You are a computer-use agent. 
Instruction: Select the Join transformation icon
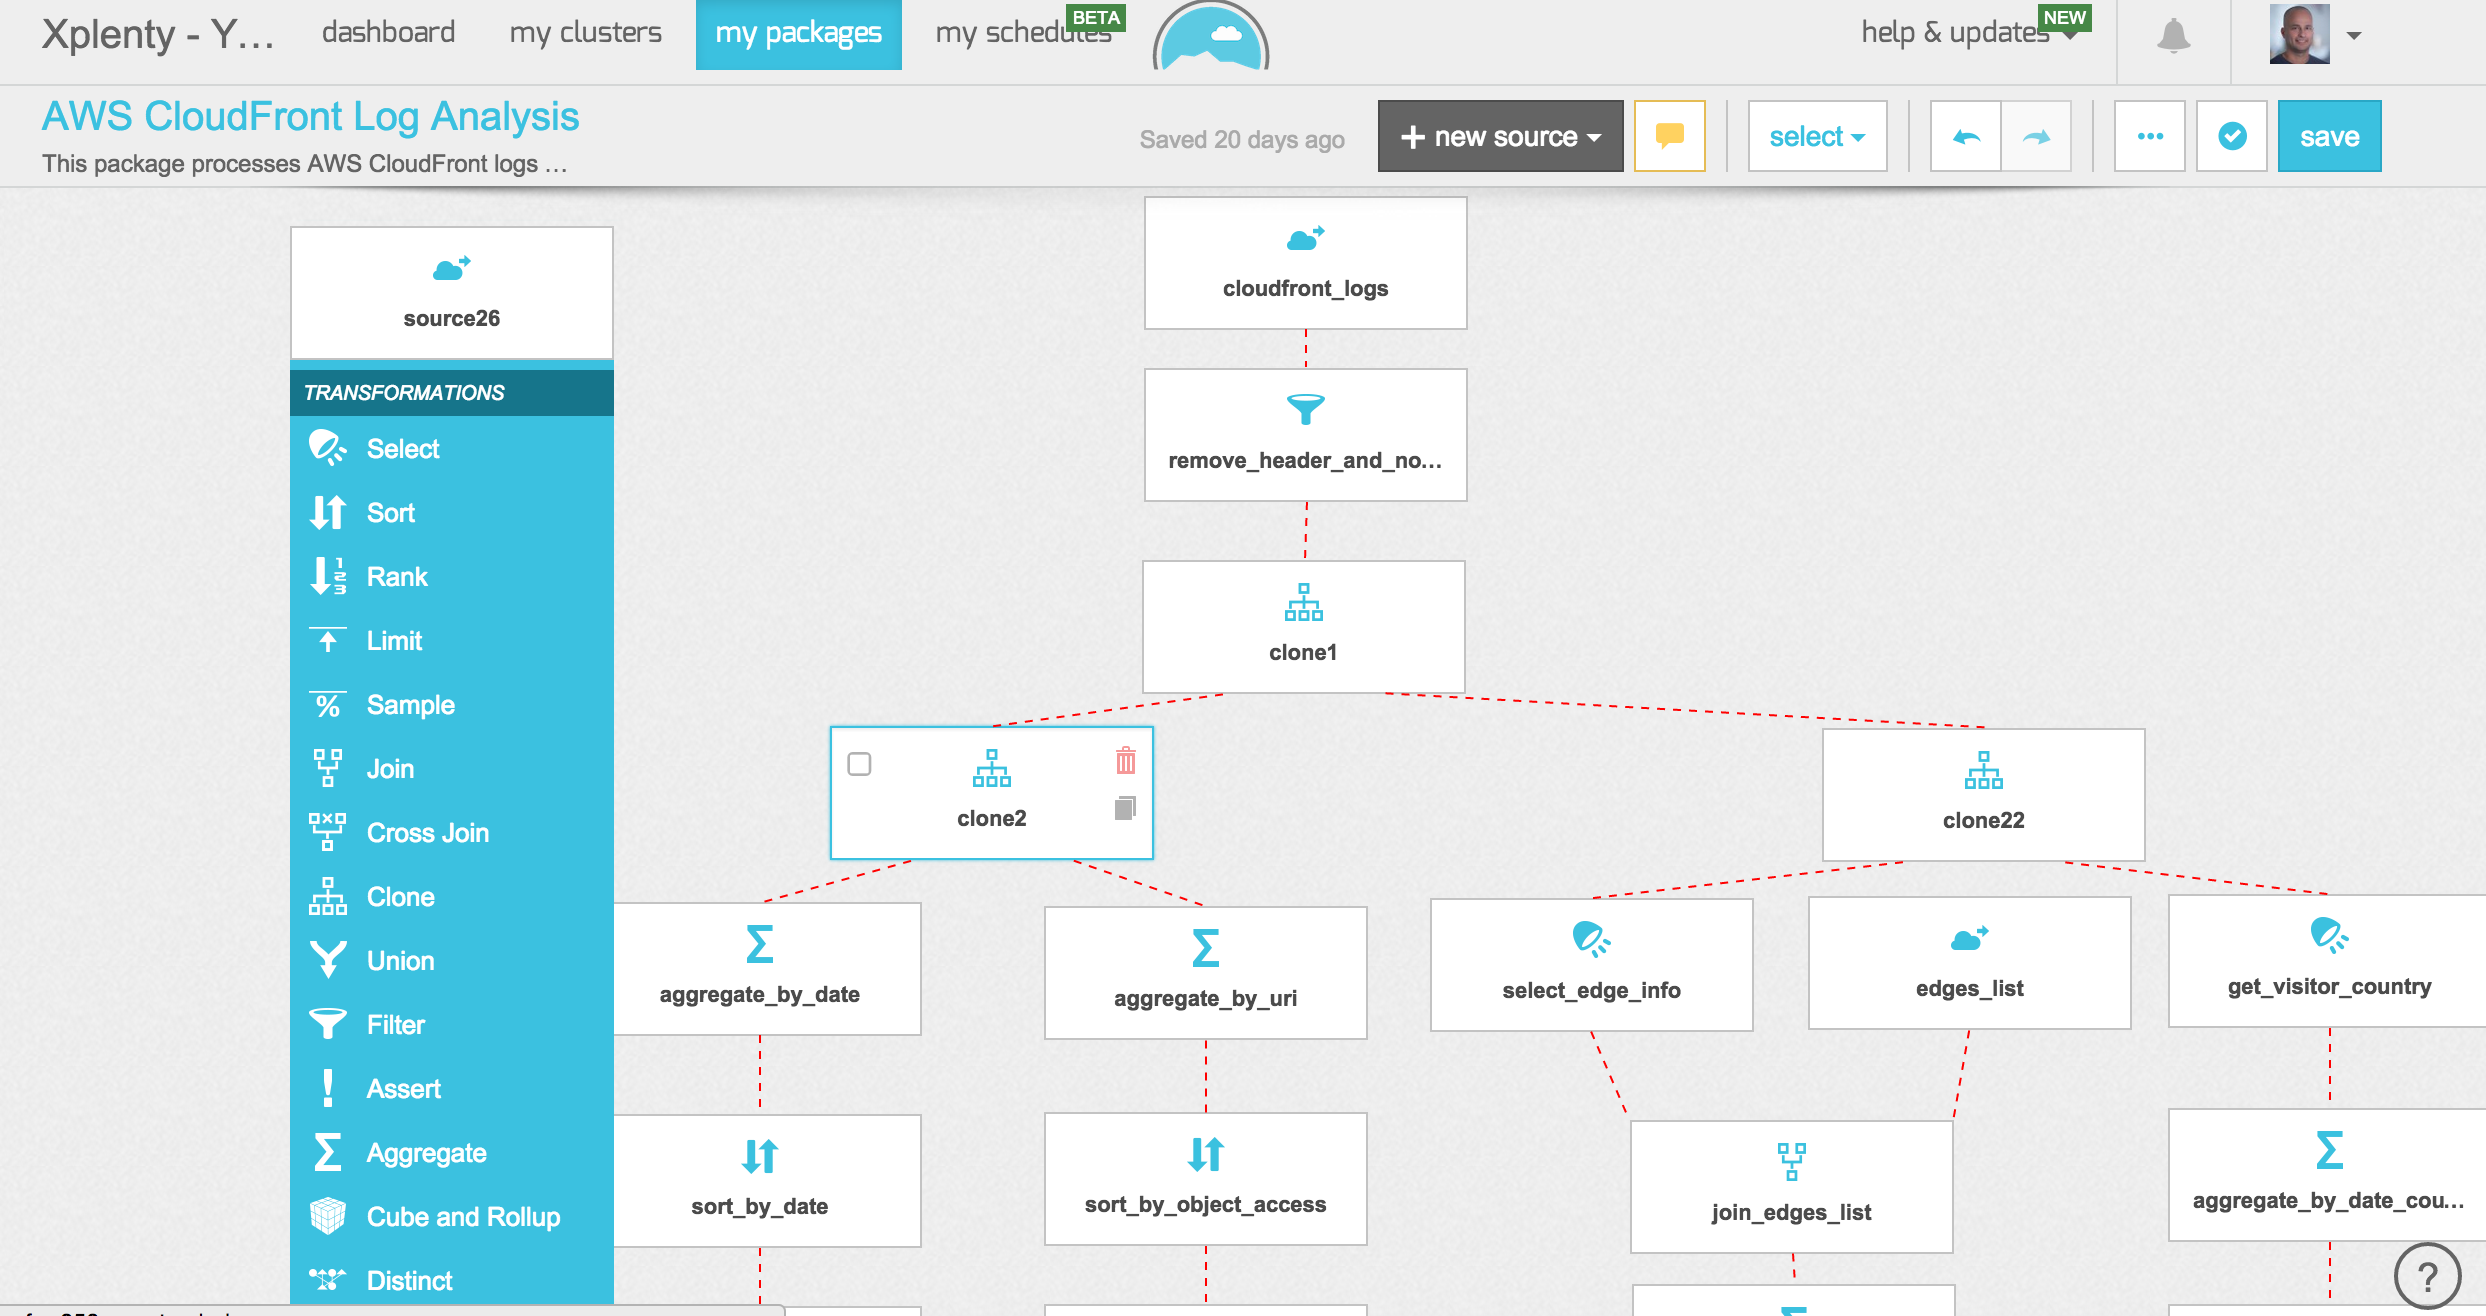(326, 767)
